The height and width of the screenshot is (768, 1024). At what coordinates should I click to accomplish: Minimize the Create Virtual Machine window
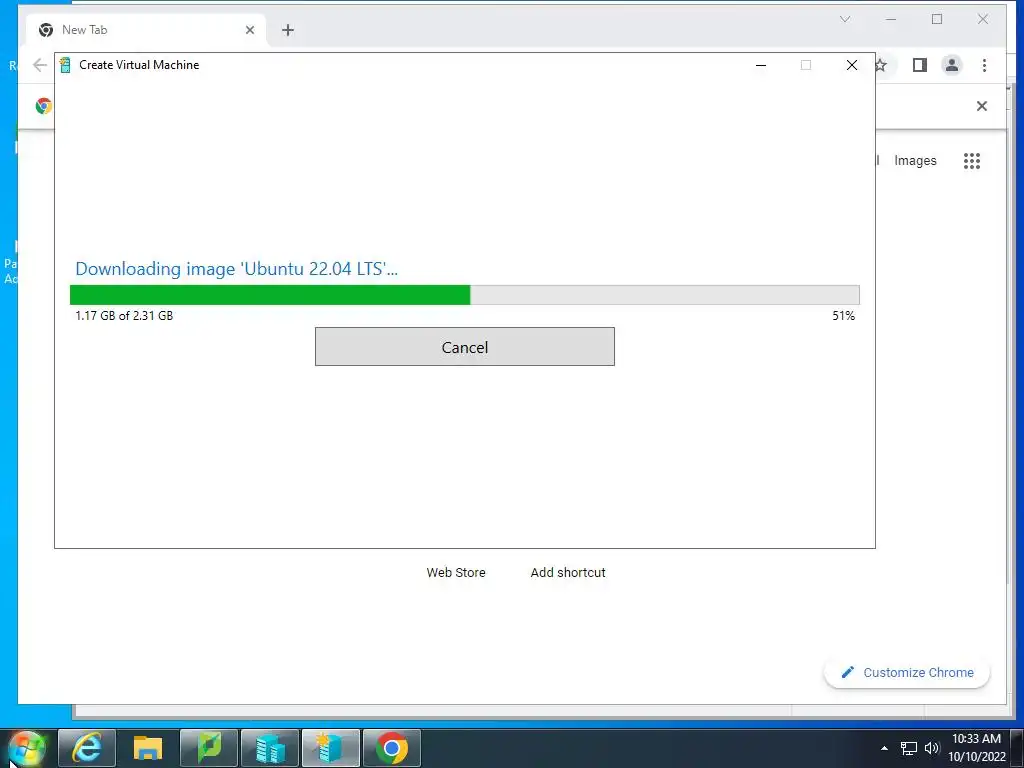click(760, 65)
